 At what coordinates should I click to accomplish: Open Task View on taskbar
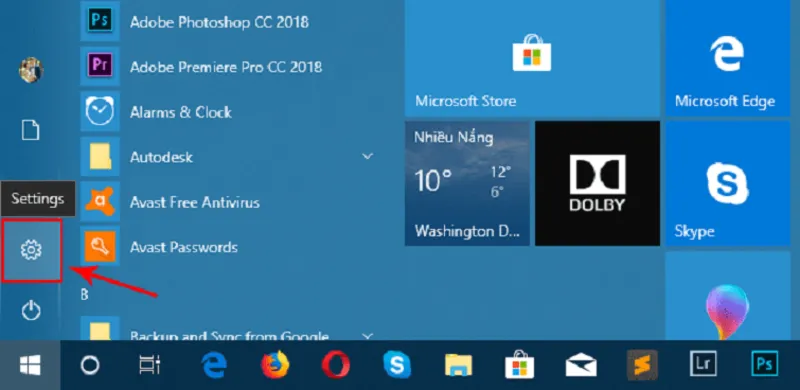(x=150, y=365)
